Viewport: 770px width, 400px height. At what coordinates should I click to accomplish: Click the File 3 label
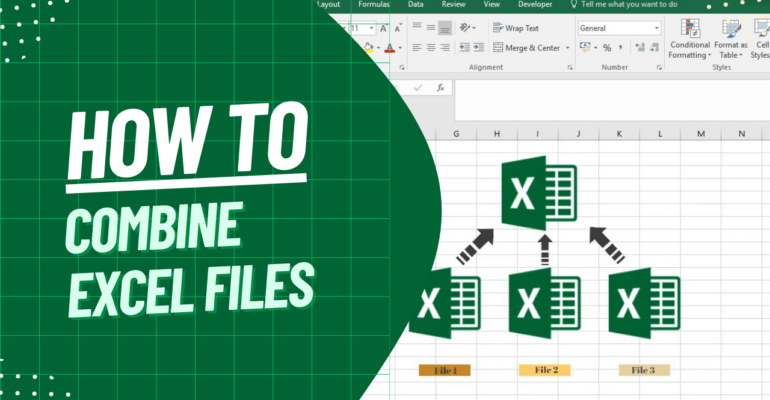point(644,370)
